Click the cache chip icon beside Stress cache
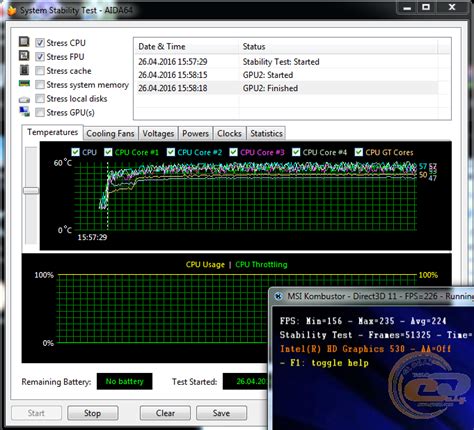 pyautogui.click(x=24, y=70)
